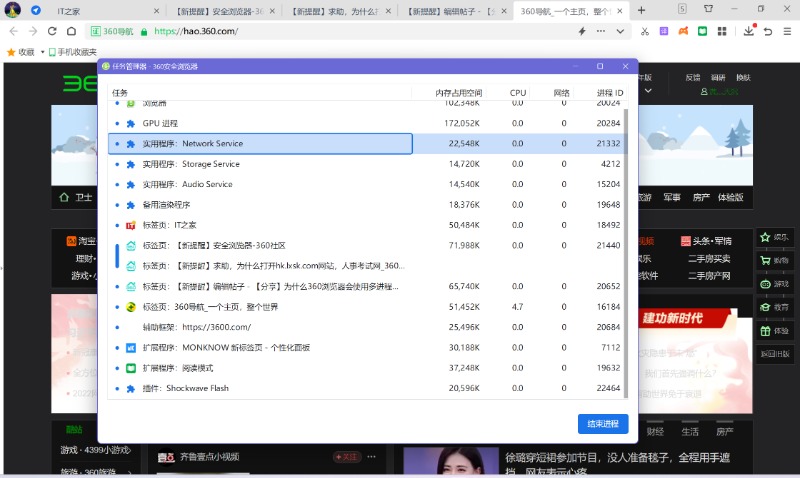Open the 收藏 favorites star button
The height and width of the screenshot is (478, 800).
[20, 52]
